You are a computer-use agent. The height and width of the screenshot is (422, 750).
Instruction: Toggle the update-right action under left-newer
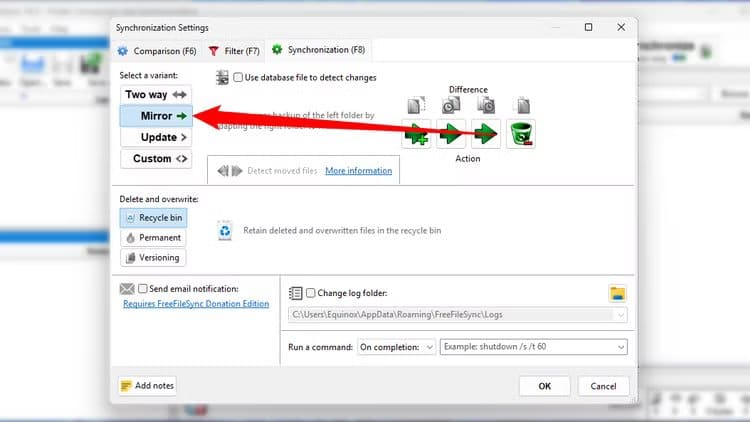[451, 134]
